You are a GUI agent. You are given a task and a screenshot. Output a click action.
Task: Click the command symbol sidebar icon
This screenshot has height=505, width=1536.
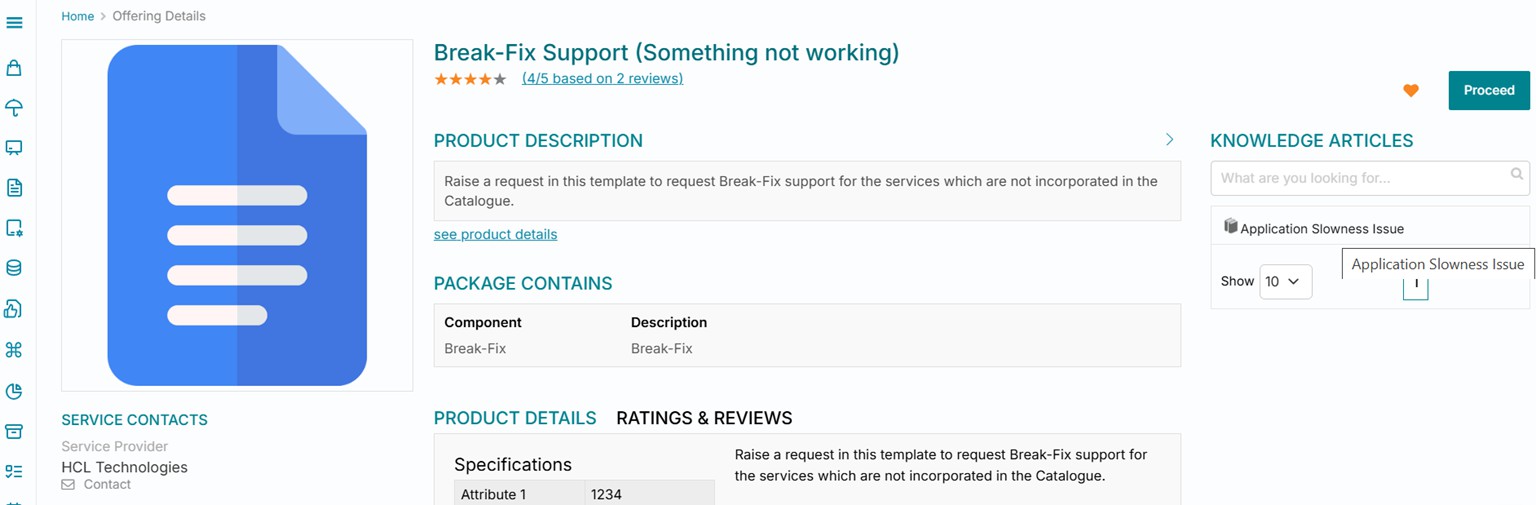coord(14,350)
